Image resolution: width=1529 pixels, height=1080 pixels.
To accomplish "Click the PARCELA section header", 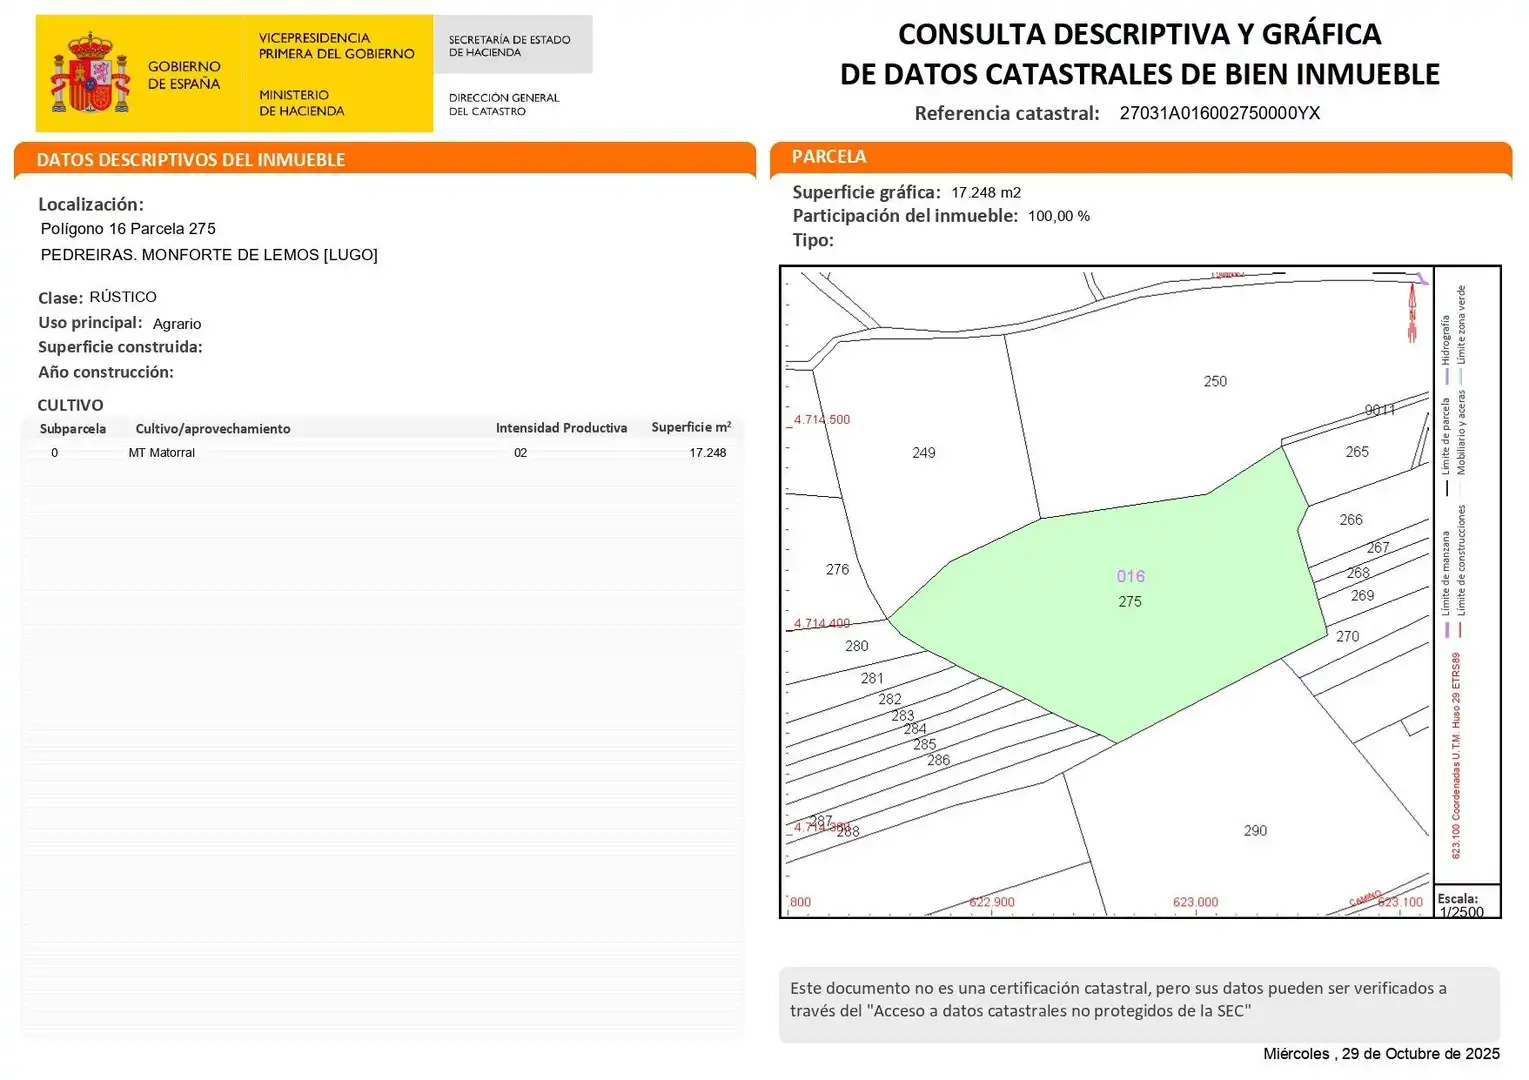I will tap(829, 157).
